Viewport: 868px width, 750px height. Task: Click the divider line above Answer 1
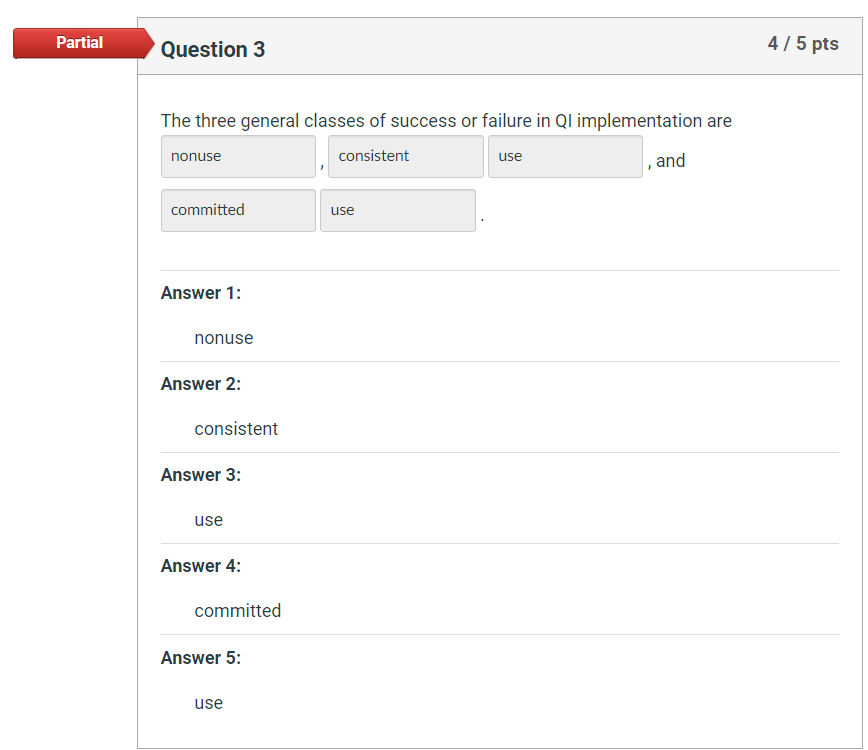[x=500, y=268]
